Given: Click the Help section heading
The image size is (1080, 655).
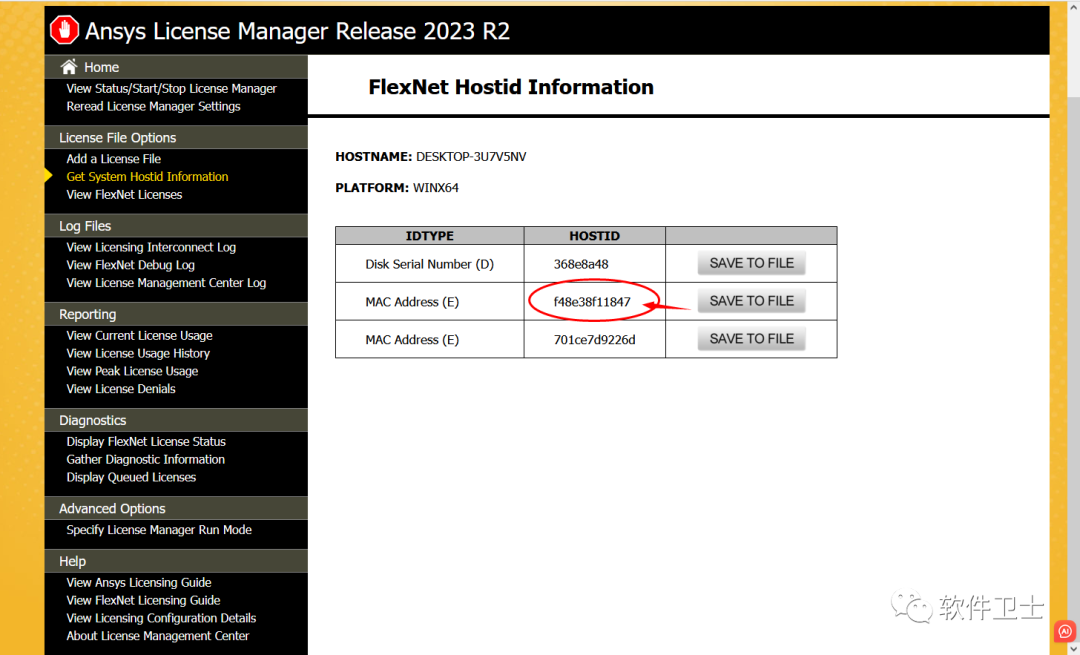Looking at the screenshot, I should coord(72,561).
